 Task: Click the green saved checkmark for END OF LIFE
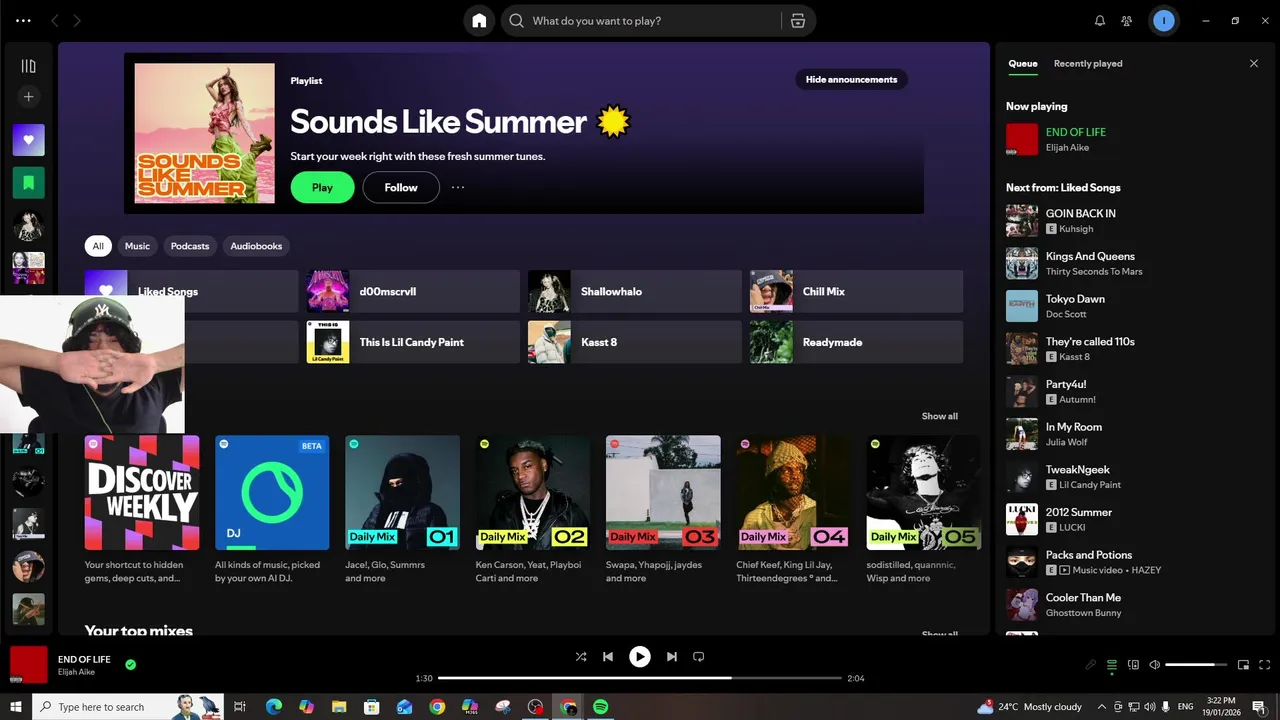tap(131, 664)
